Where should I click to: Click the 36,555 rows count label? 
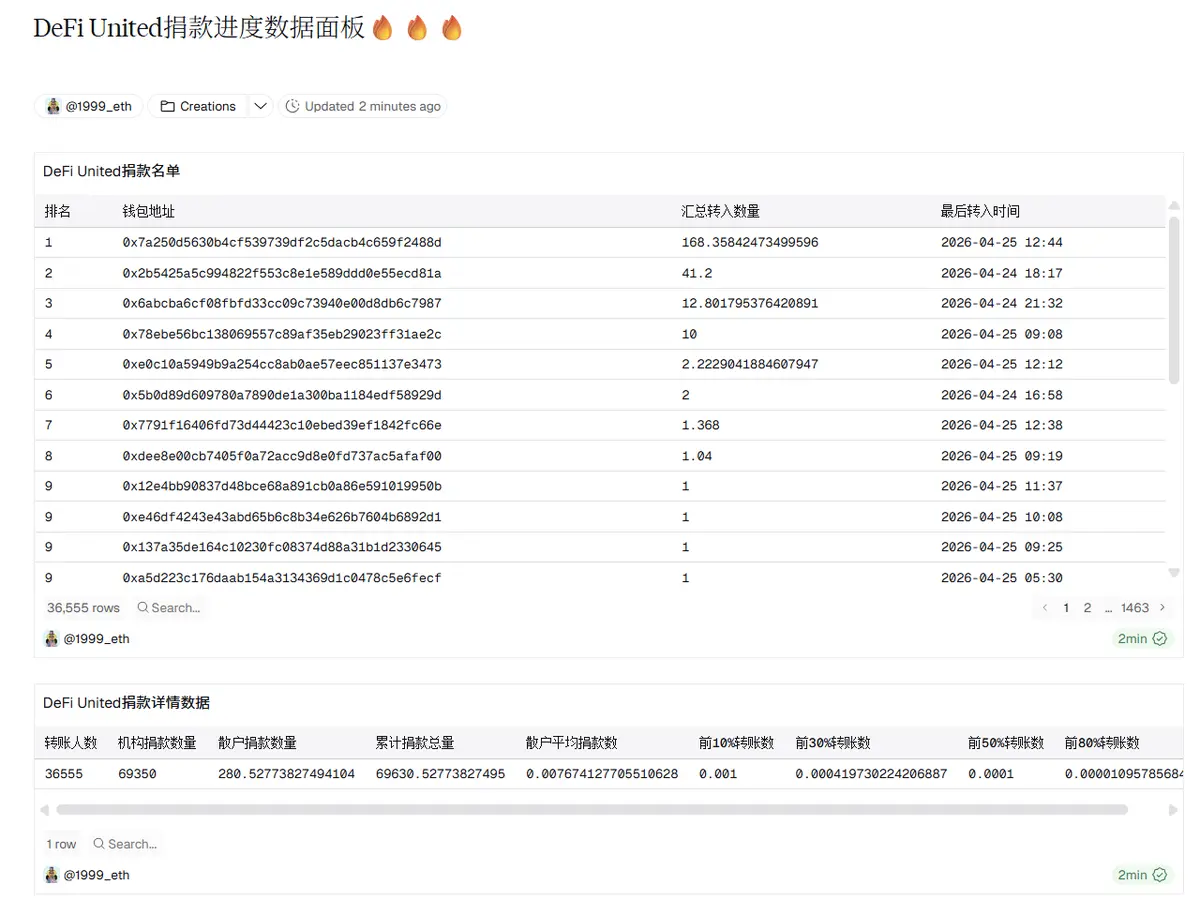click(83, 608)
